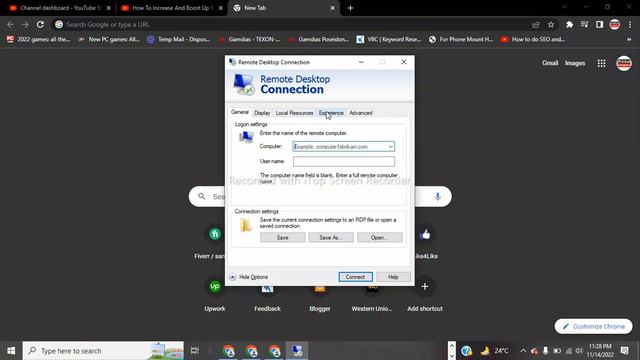Screen dimensions: 640x360
Task: Share this page icon in address bar
Action: tap(536, 24)
